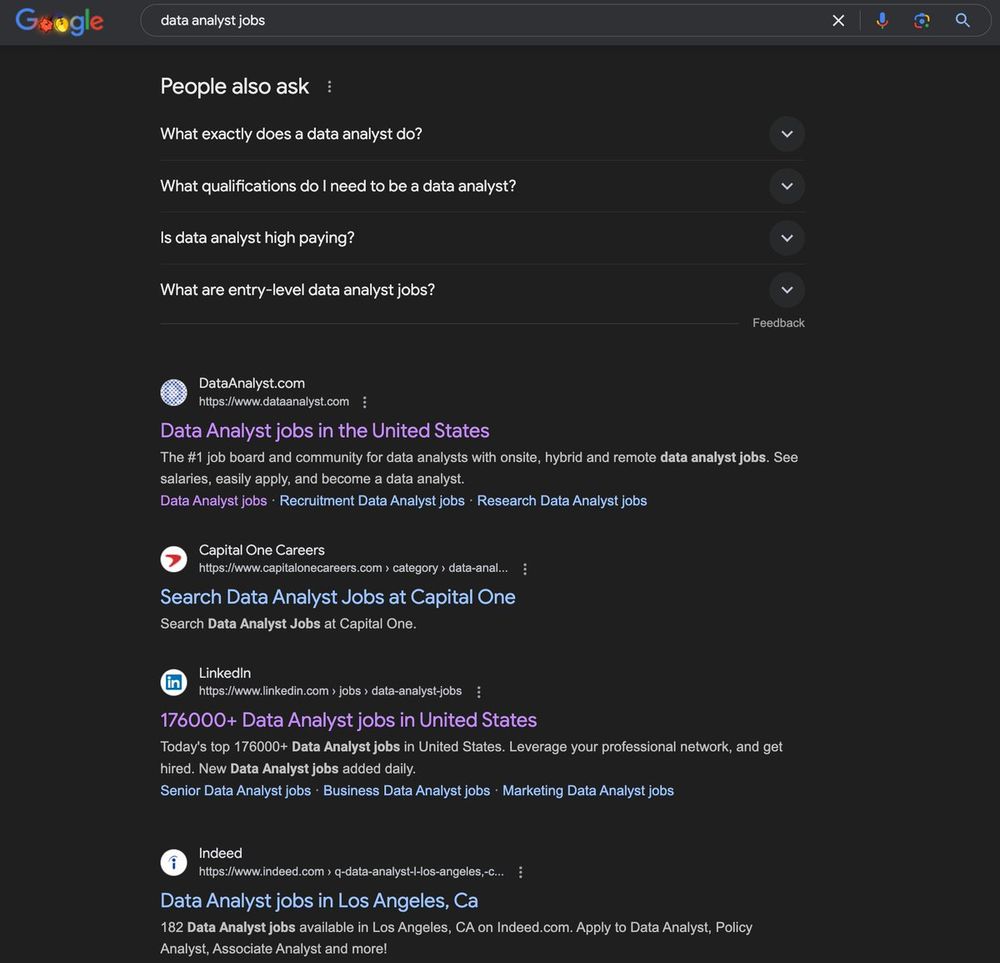Open 'Senior Data Analyst jobs' sitelink

click(235, 790)
